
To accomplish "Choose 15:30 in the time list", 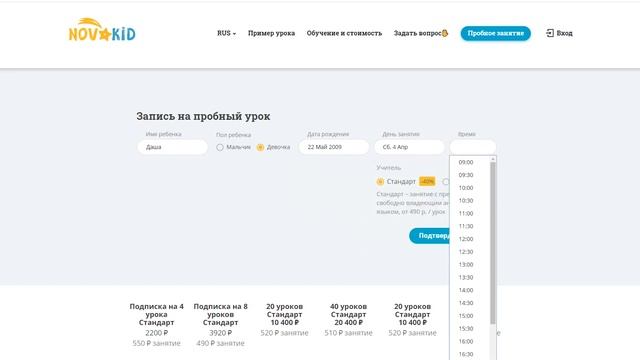I will [x=466, y=329].
